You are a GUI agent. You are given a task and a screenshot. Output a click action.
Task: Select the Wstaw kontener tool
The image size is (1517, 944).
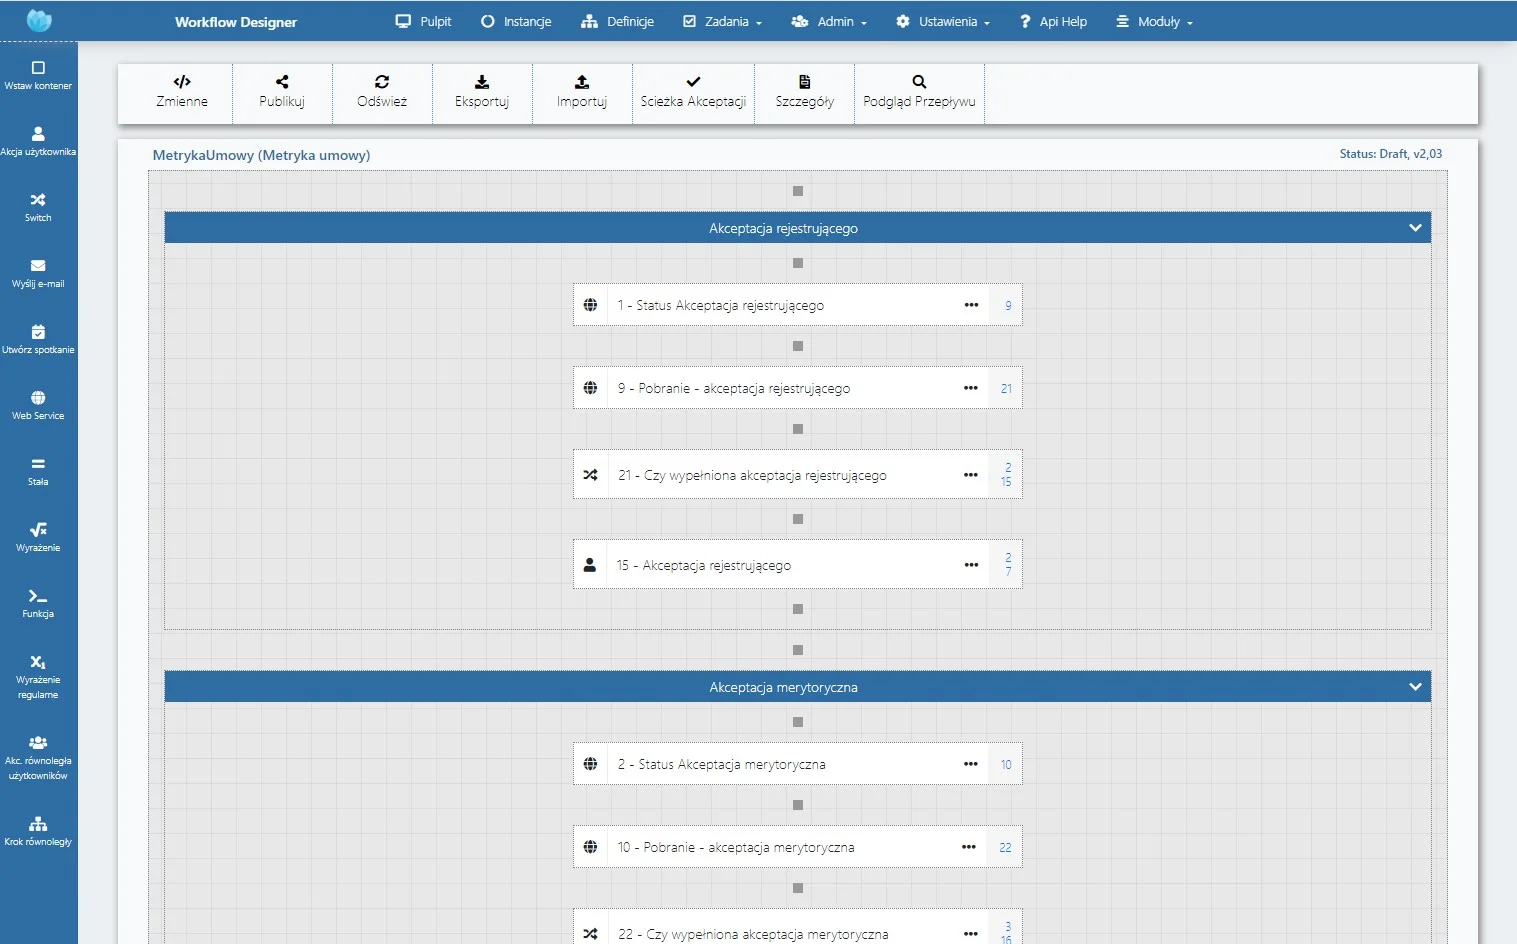[x=38, y=75]
